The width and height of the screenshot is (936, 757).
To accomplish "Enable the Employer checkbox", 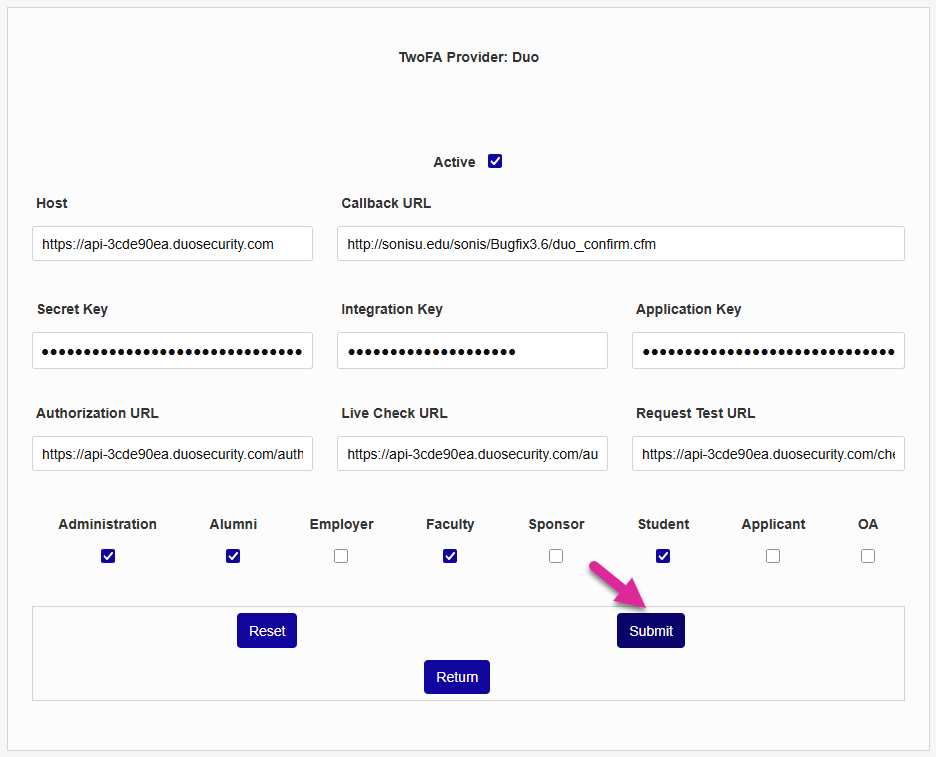I will coord(341,556).
